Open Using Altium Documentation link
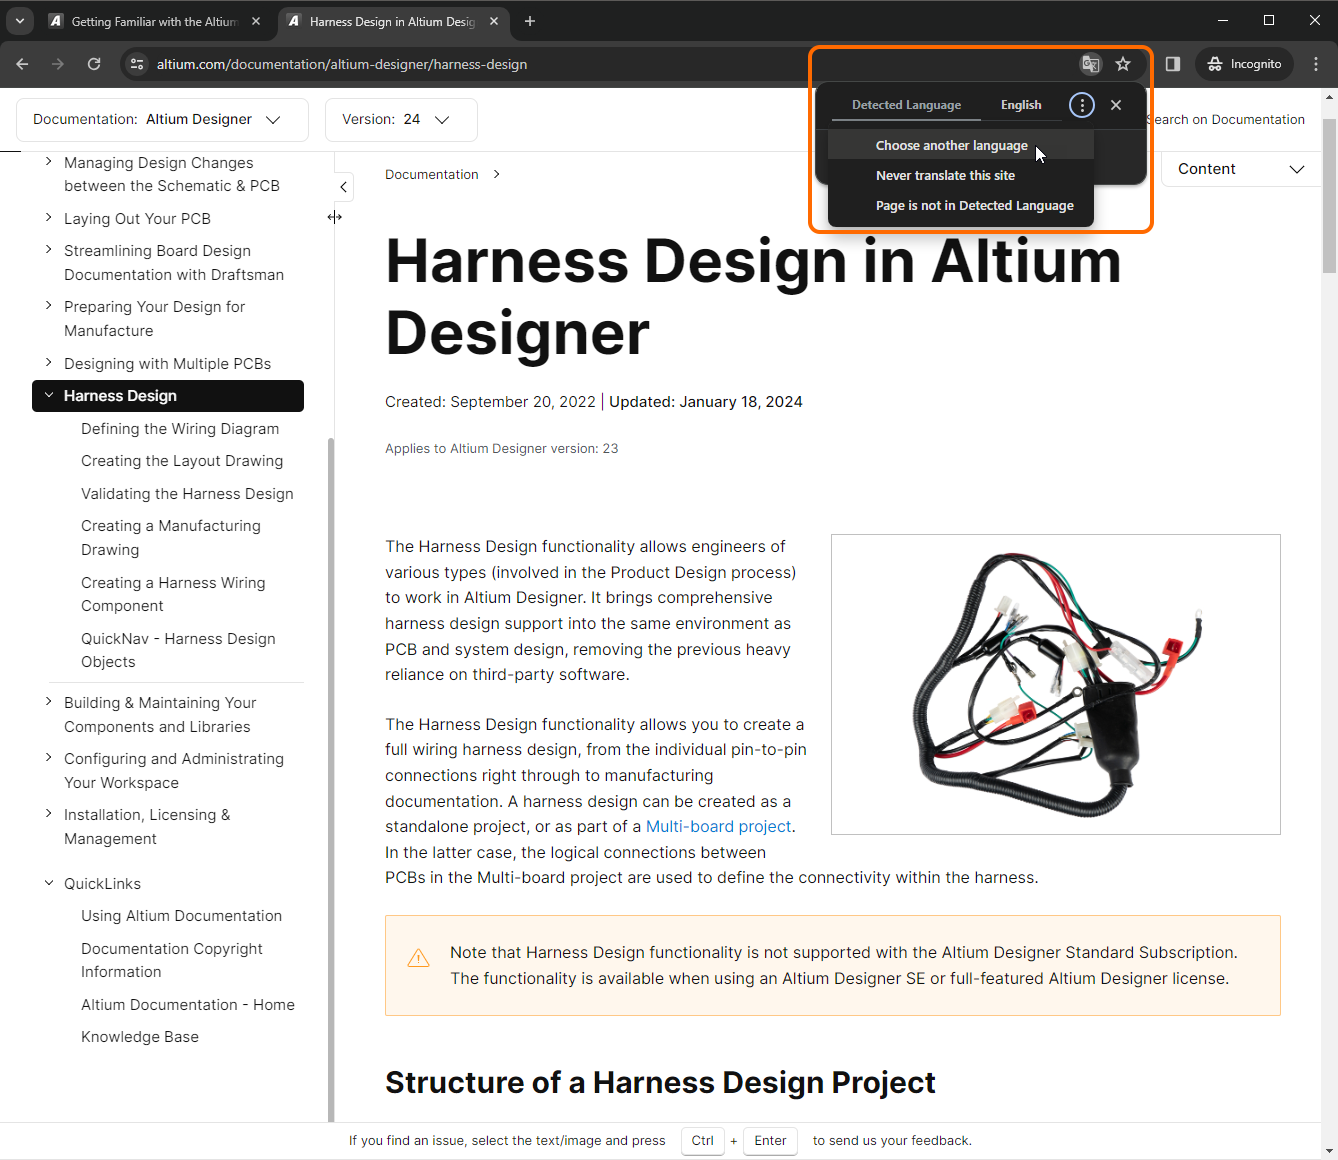 [x=181, y=916]
